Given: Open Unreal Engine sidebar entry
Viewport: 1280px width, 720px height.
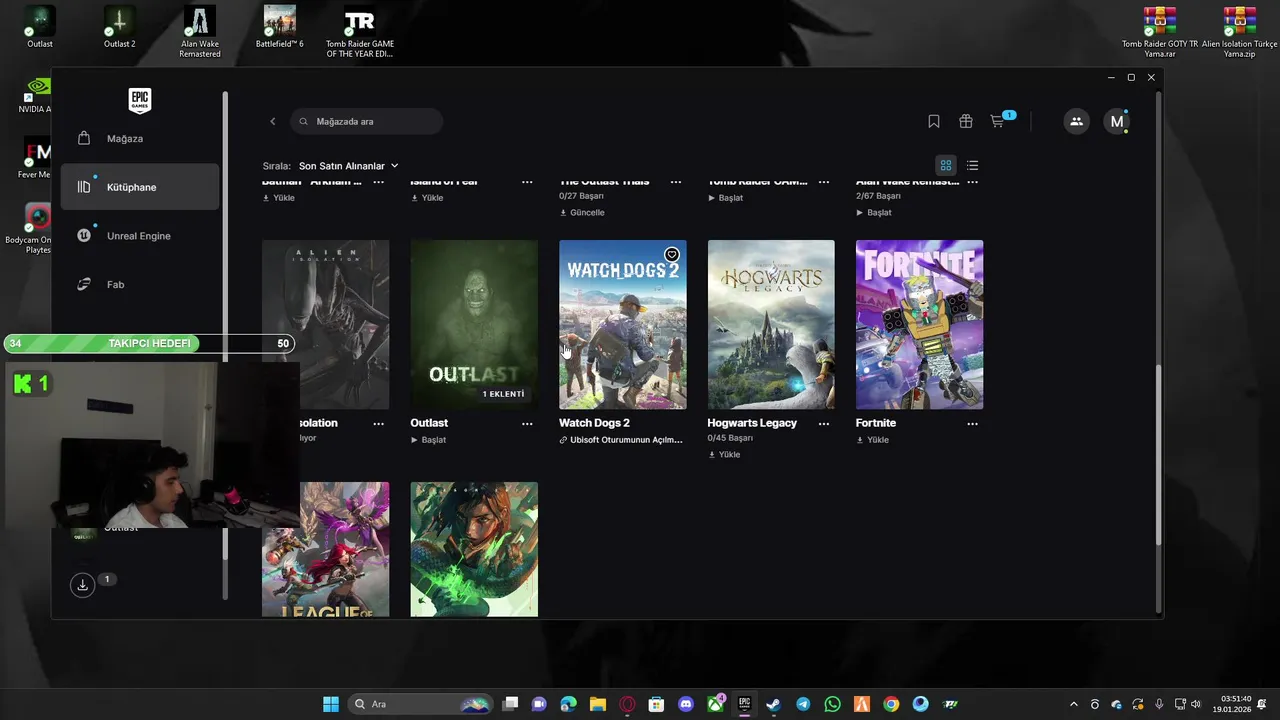Looking at the screenshot, I should click(139, 236).
